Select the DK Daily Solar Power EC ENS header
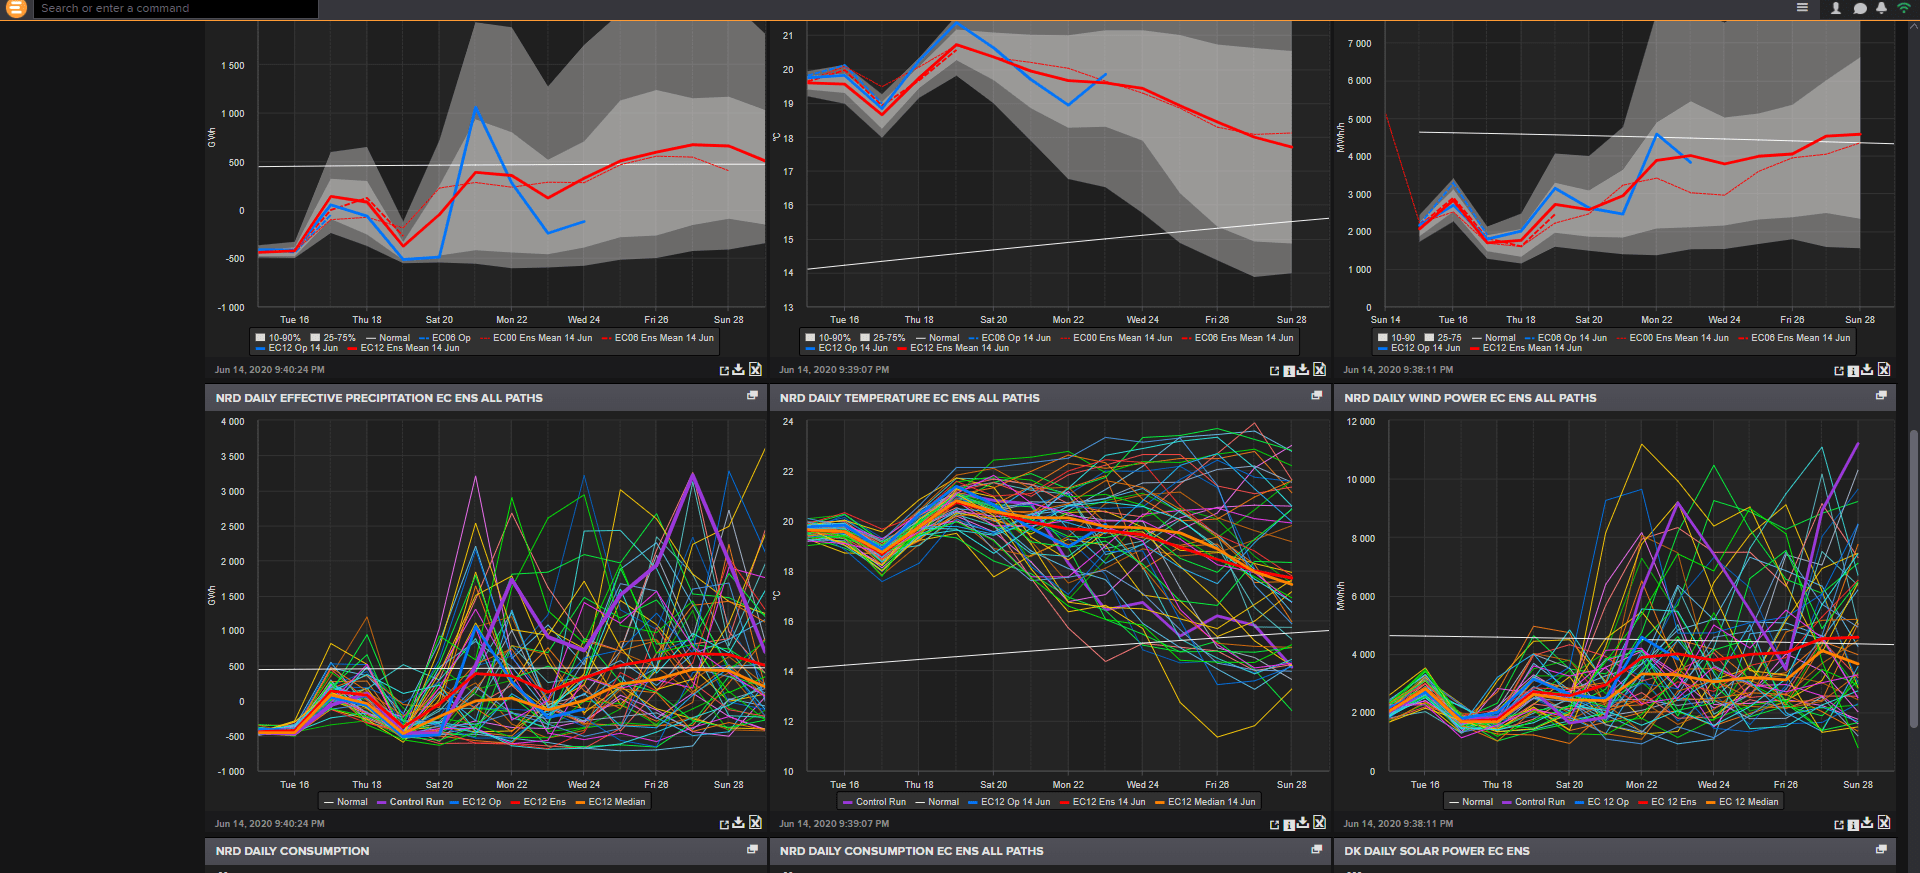 point(1437,851)
